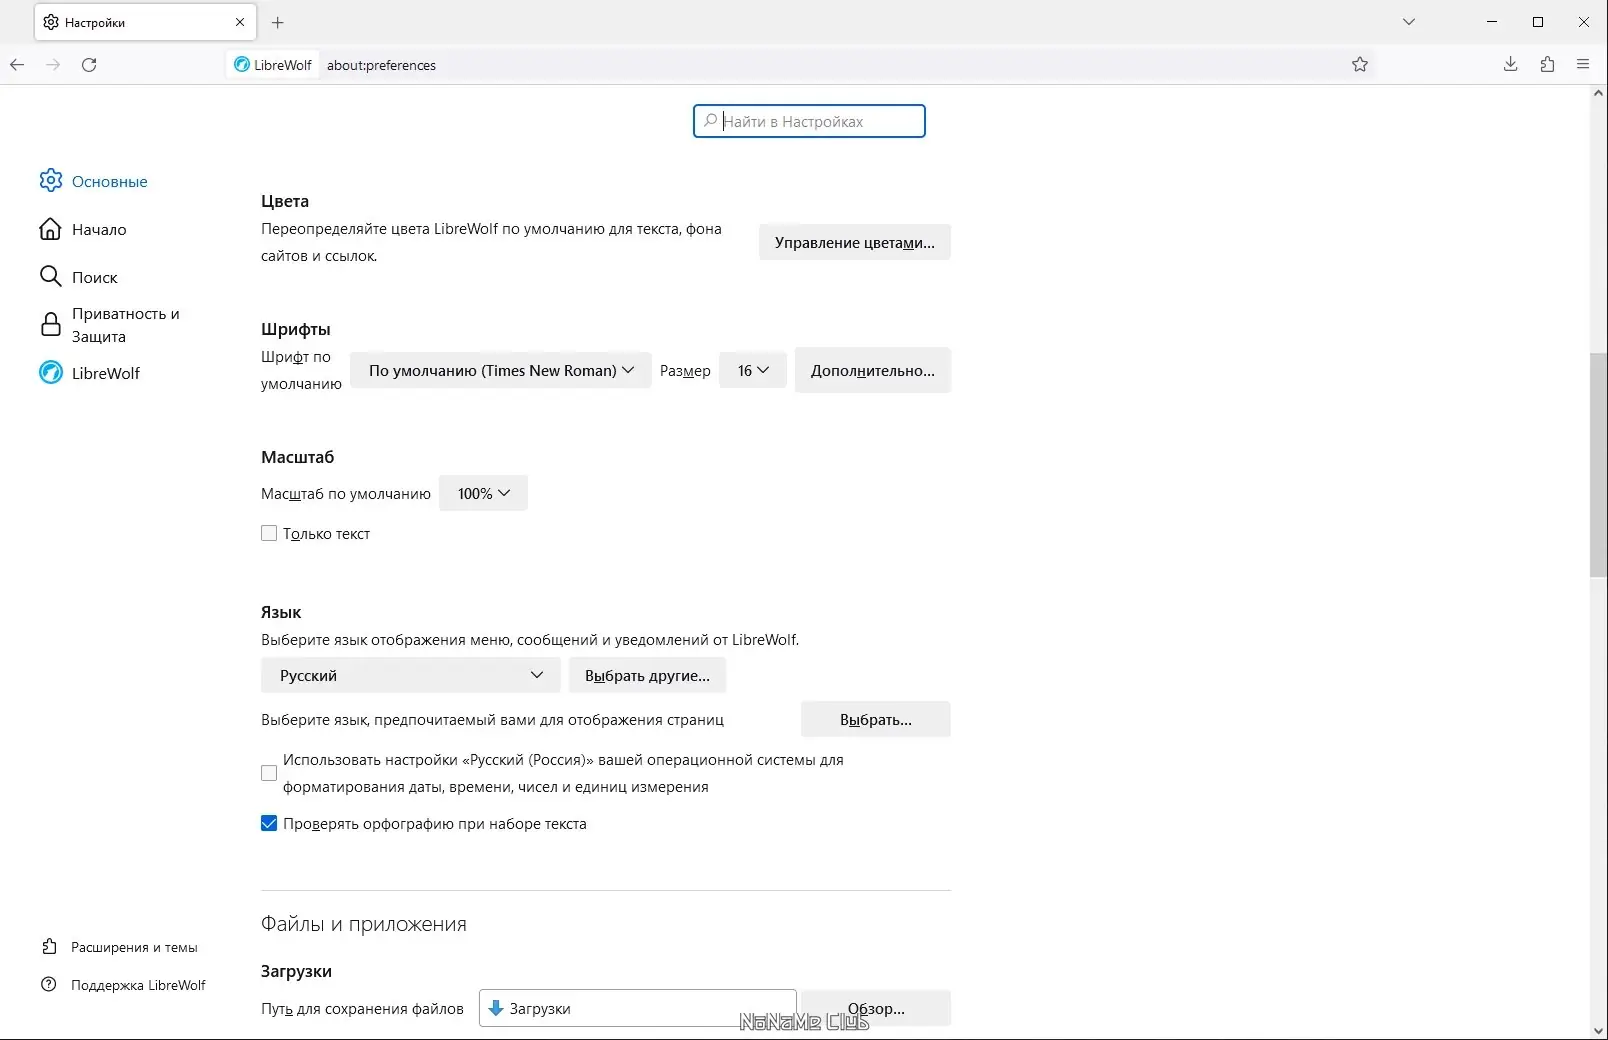The height and width of the screenshot is (1040, 1608).
Task: Open the Поддержка LibreWolf link
Action: click(x=124, y=985)
